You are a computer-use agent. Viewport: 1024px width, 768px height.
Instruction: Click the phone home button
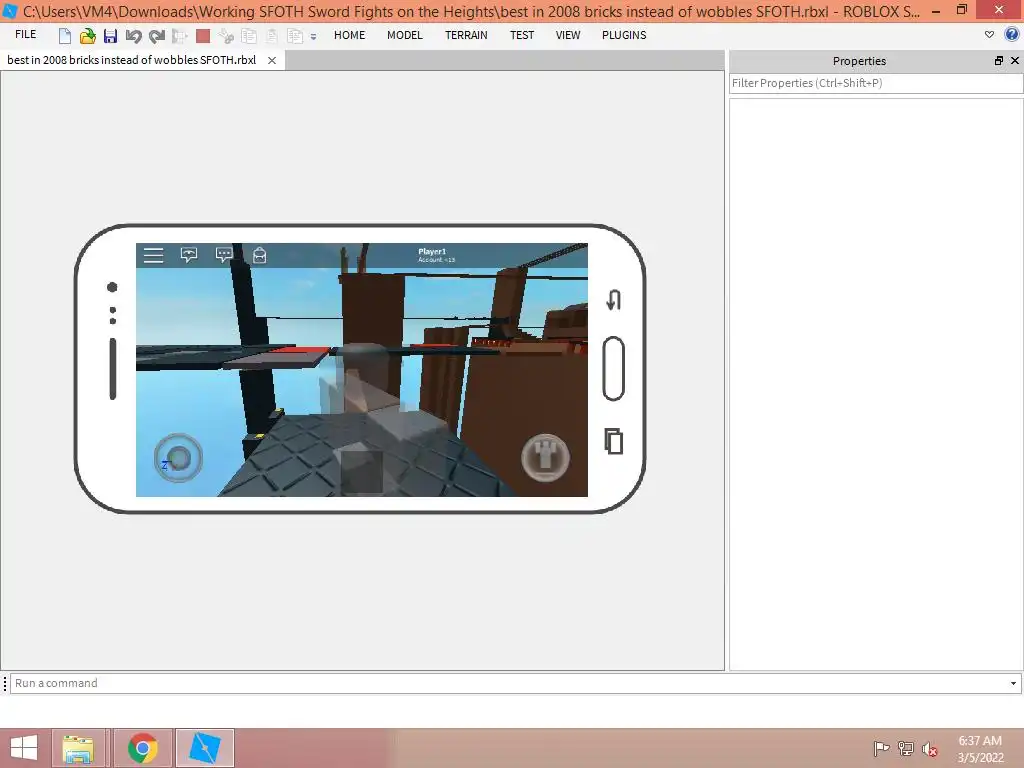point(613,368)
